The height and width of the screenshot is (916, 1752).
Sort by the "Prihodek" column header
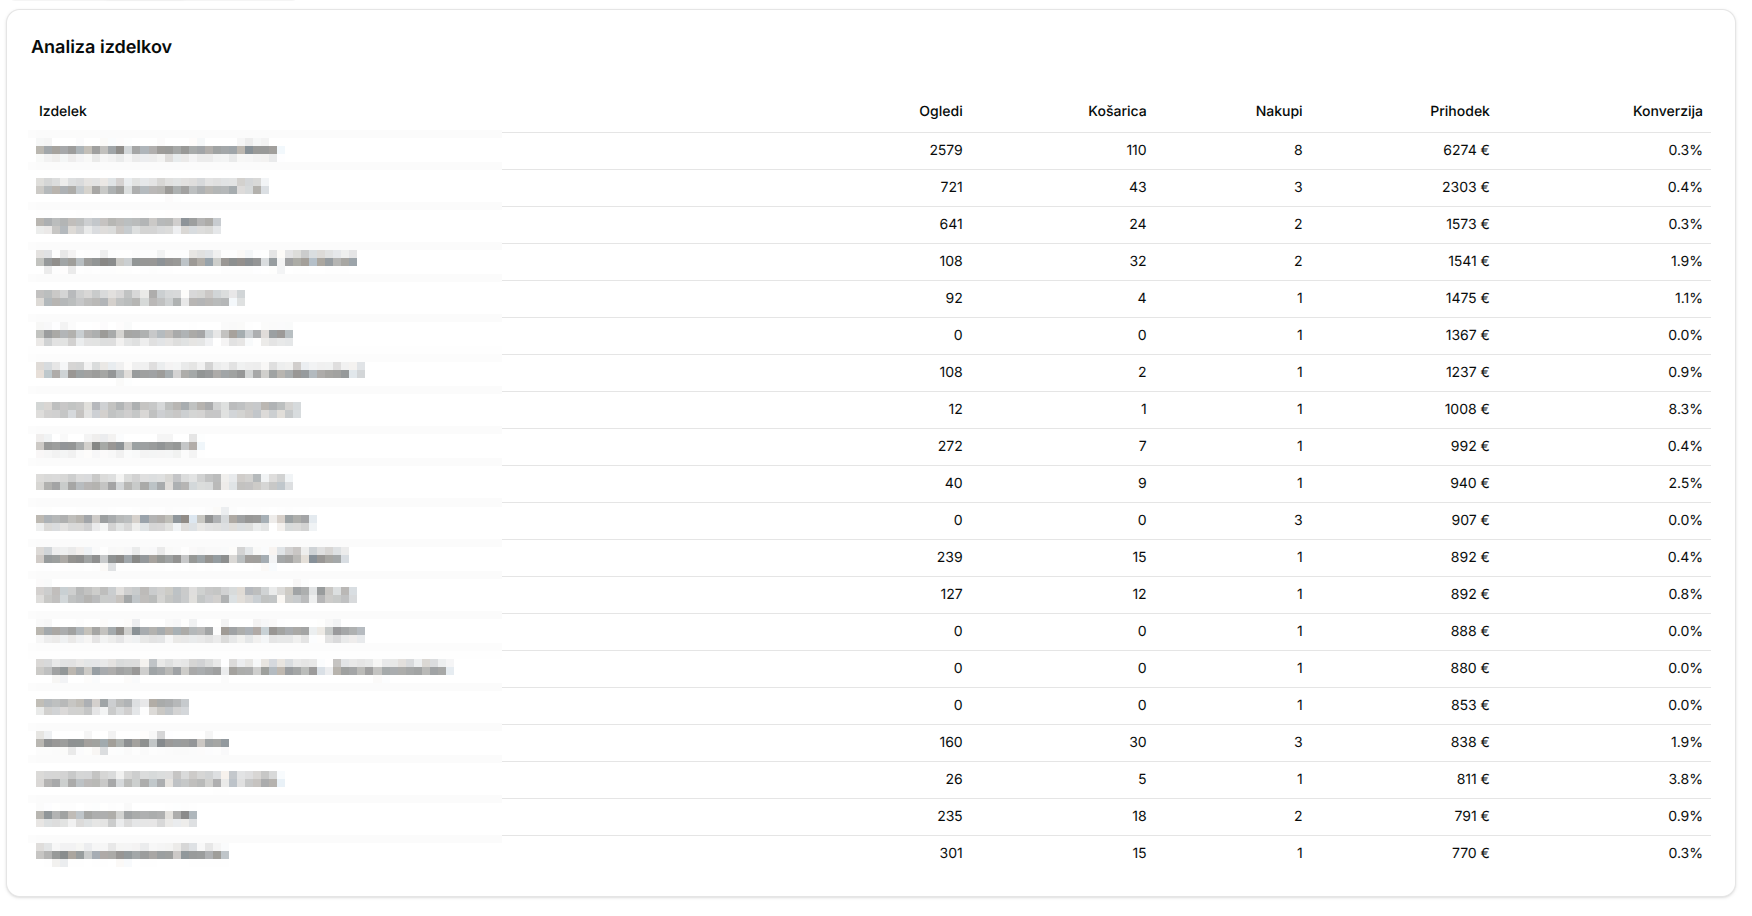click(1459, 111)
